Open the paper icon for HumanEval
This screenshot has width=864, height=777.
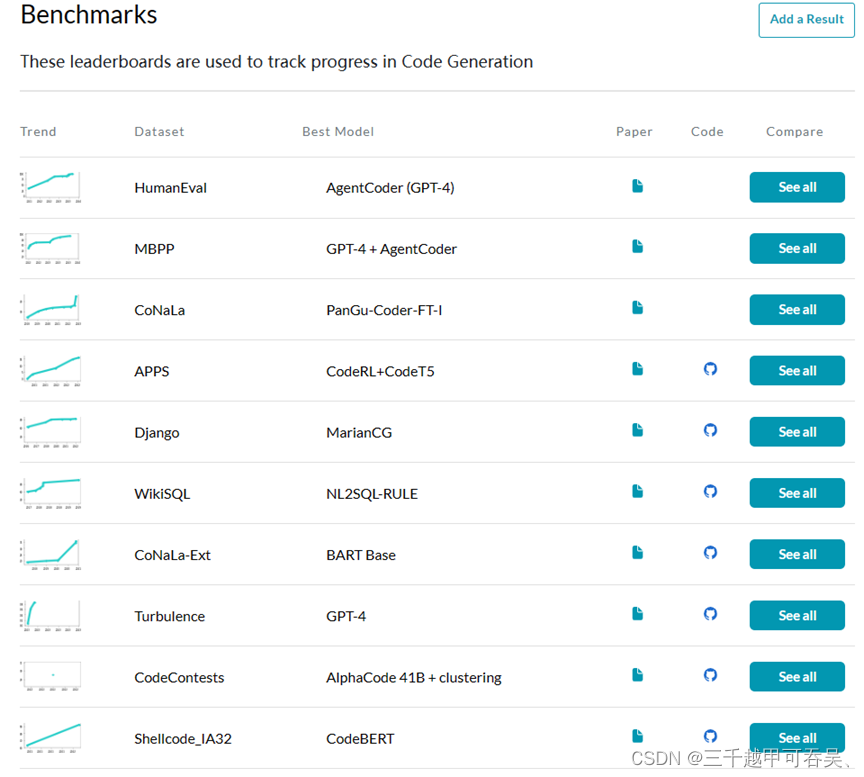coord(638,186)
